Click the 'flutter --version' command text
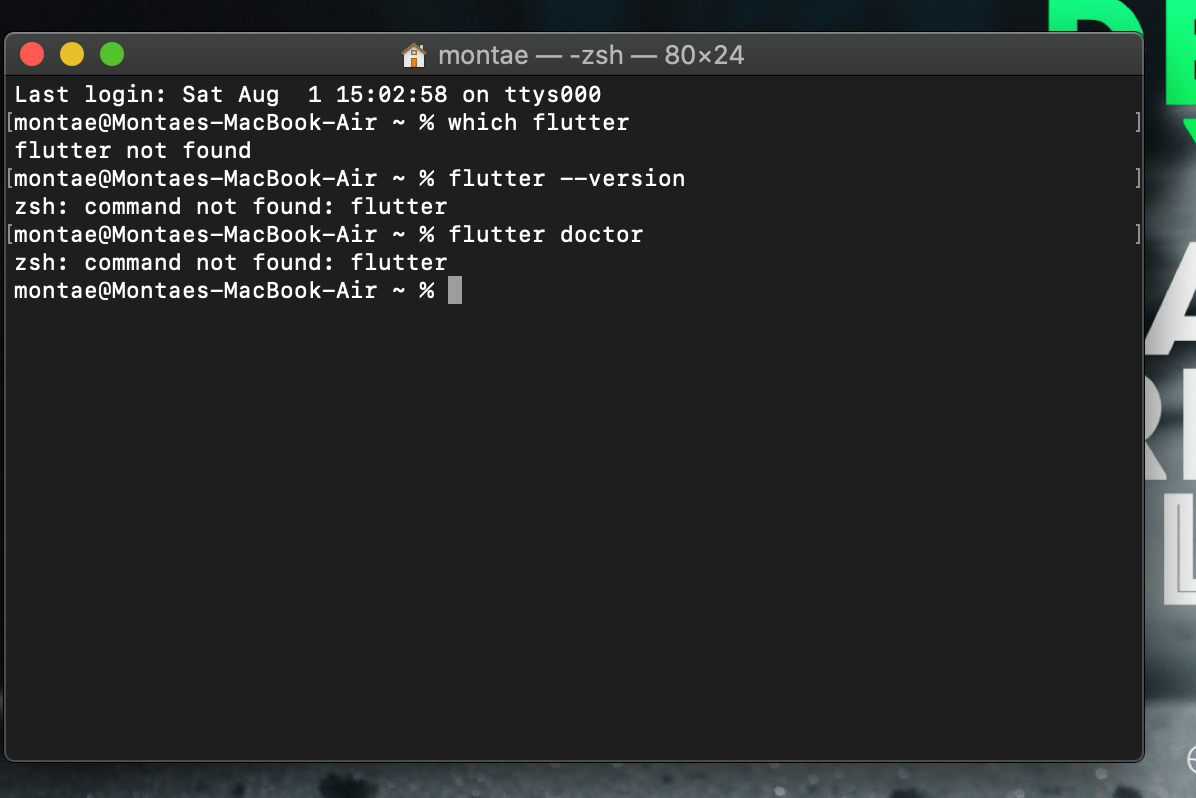The image size is (1196, 798). pyautogui.click(x=567, y=178)
